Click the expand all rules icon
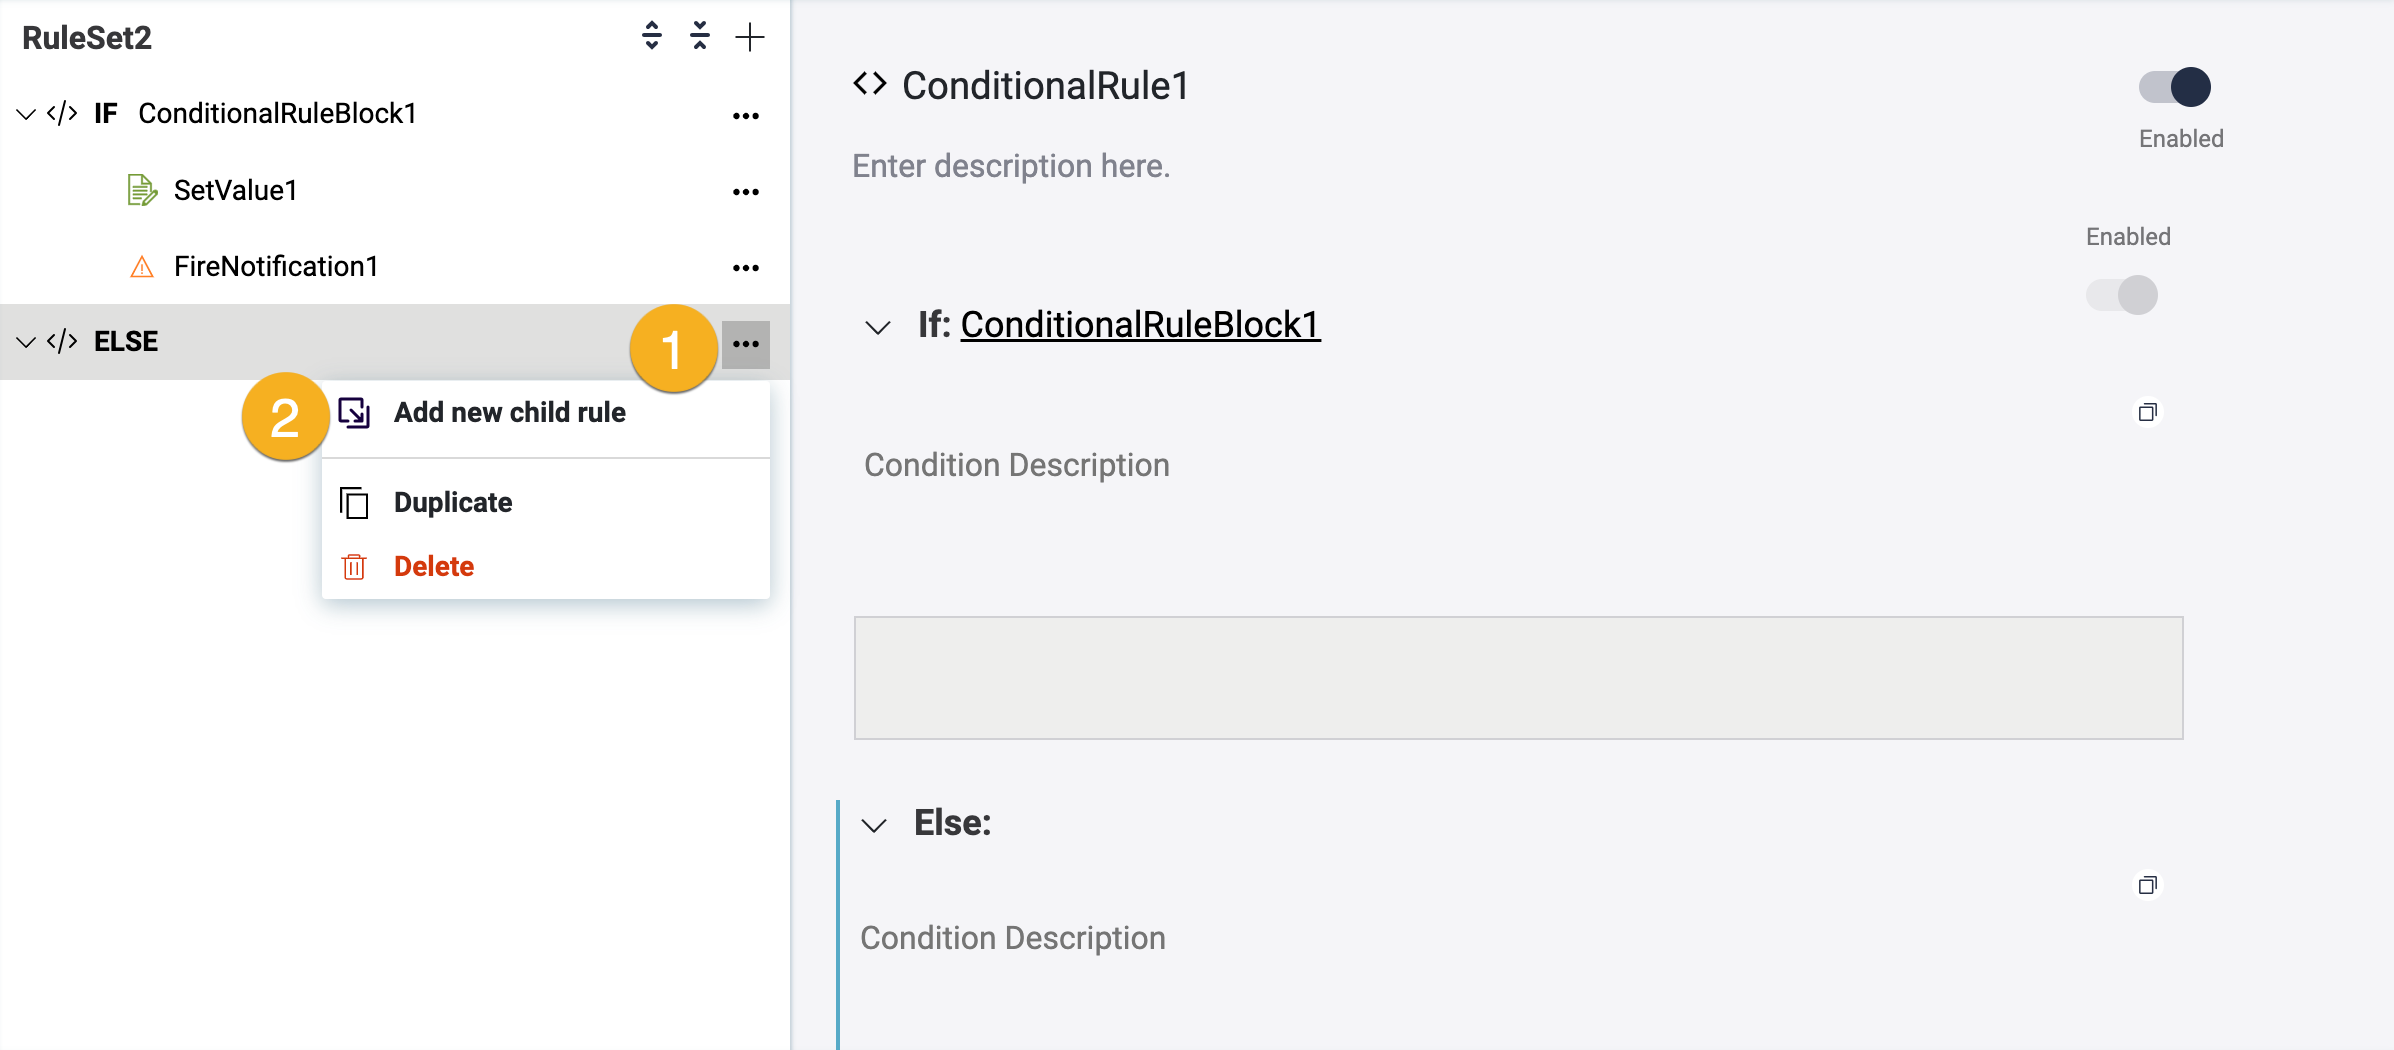Image resolution: width=2394 pixels, height=1050 pixels. point(652,37)
